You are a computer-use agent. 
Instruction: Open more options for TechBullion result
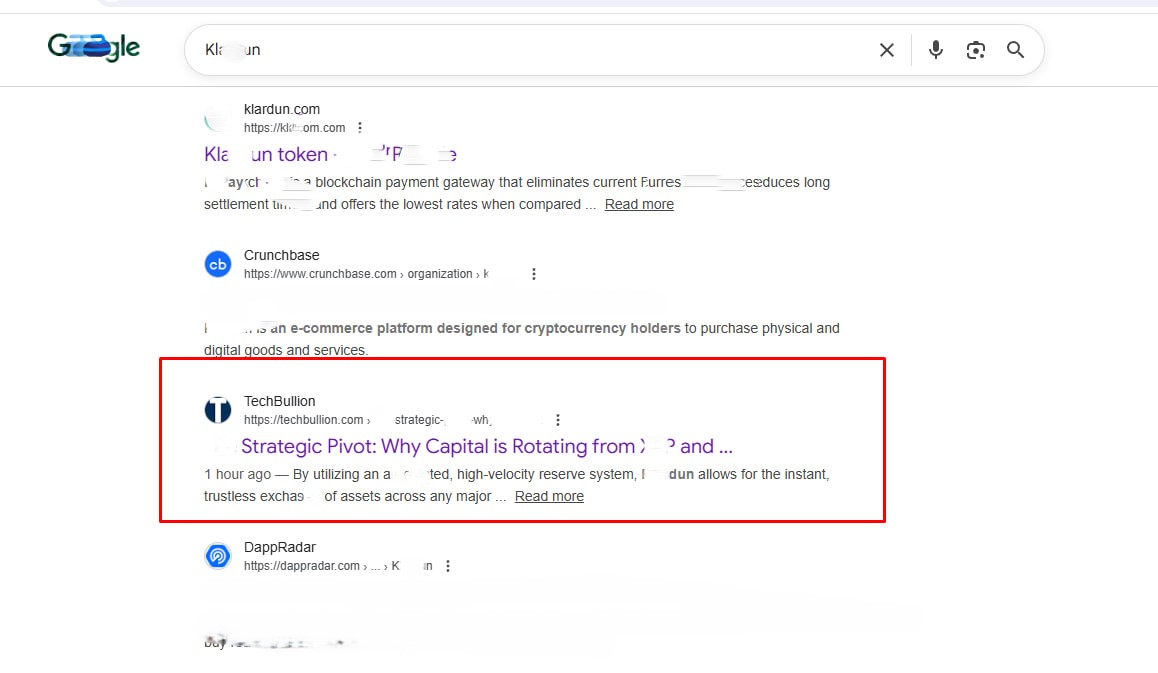coord(558,420)
